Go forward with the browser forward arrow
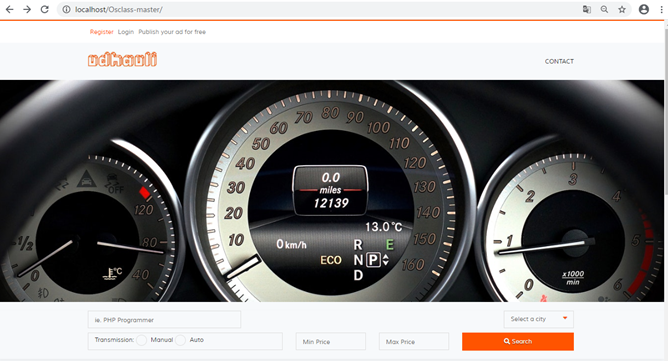The width and height of the screenshot is (668, 361). (27, 9)
